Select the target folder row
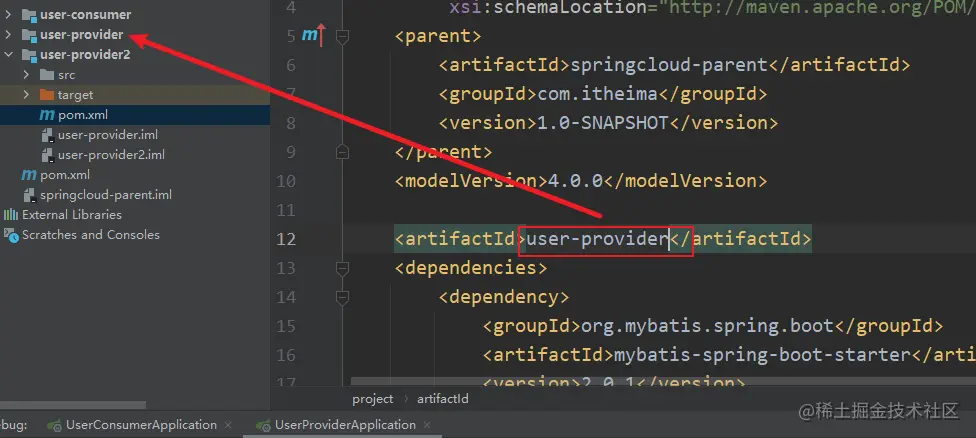Screen dimensions: 976x438 (135, 95)
